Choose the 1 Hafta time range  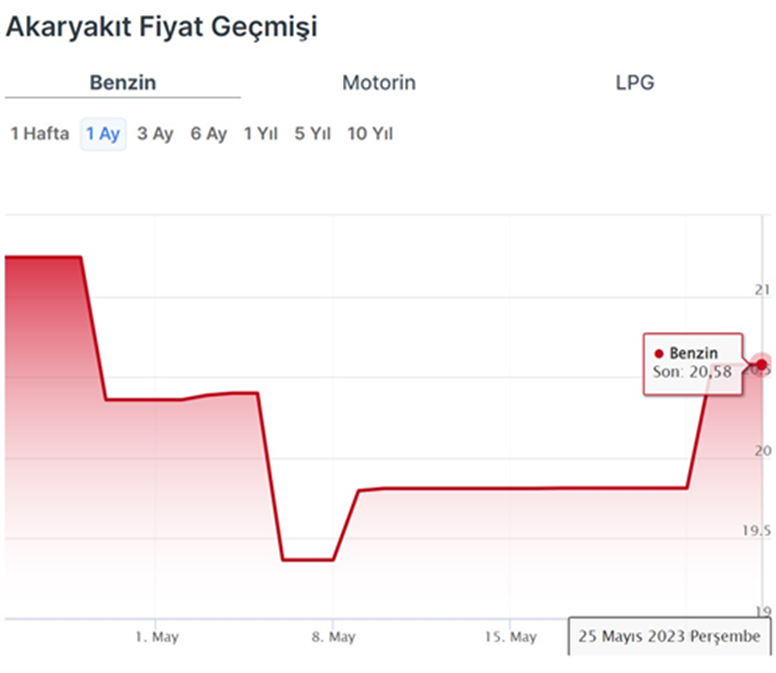tap(40, 134)
